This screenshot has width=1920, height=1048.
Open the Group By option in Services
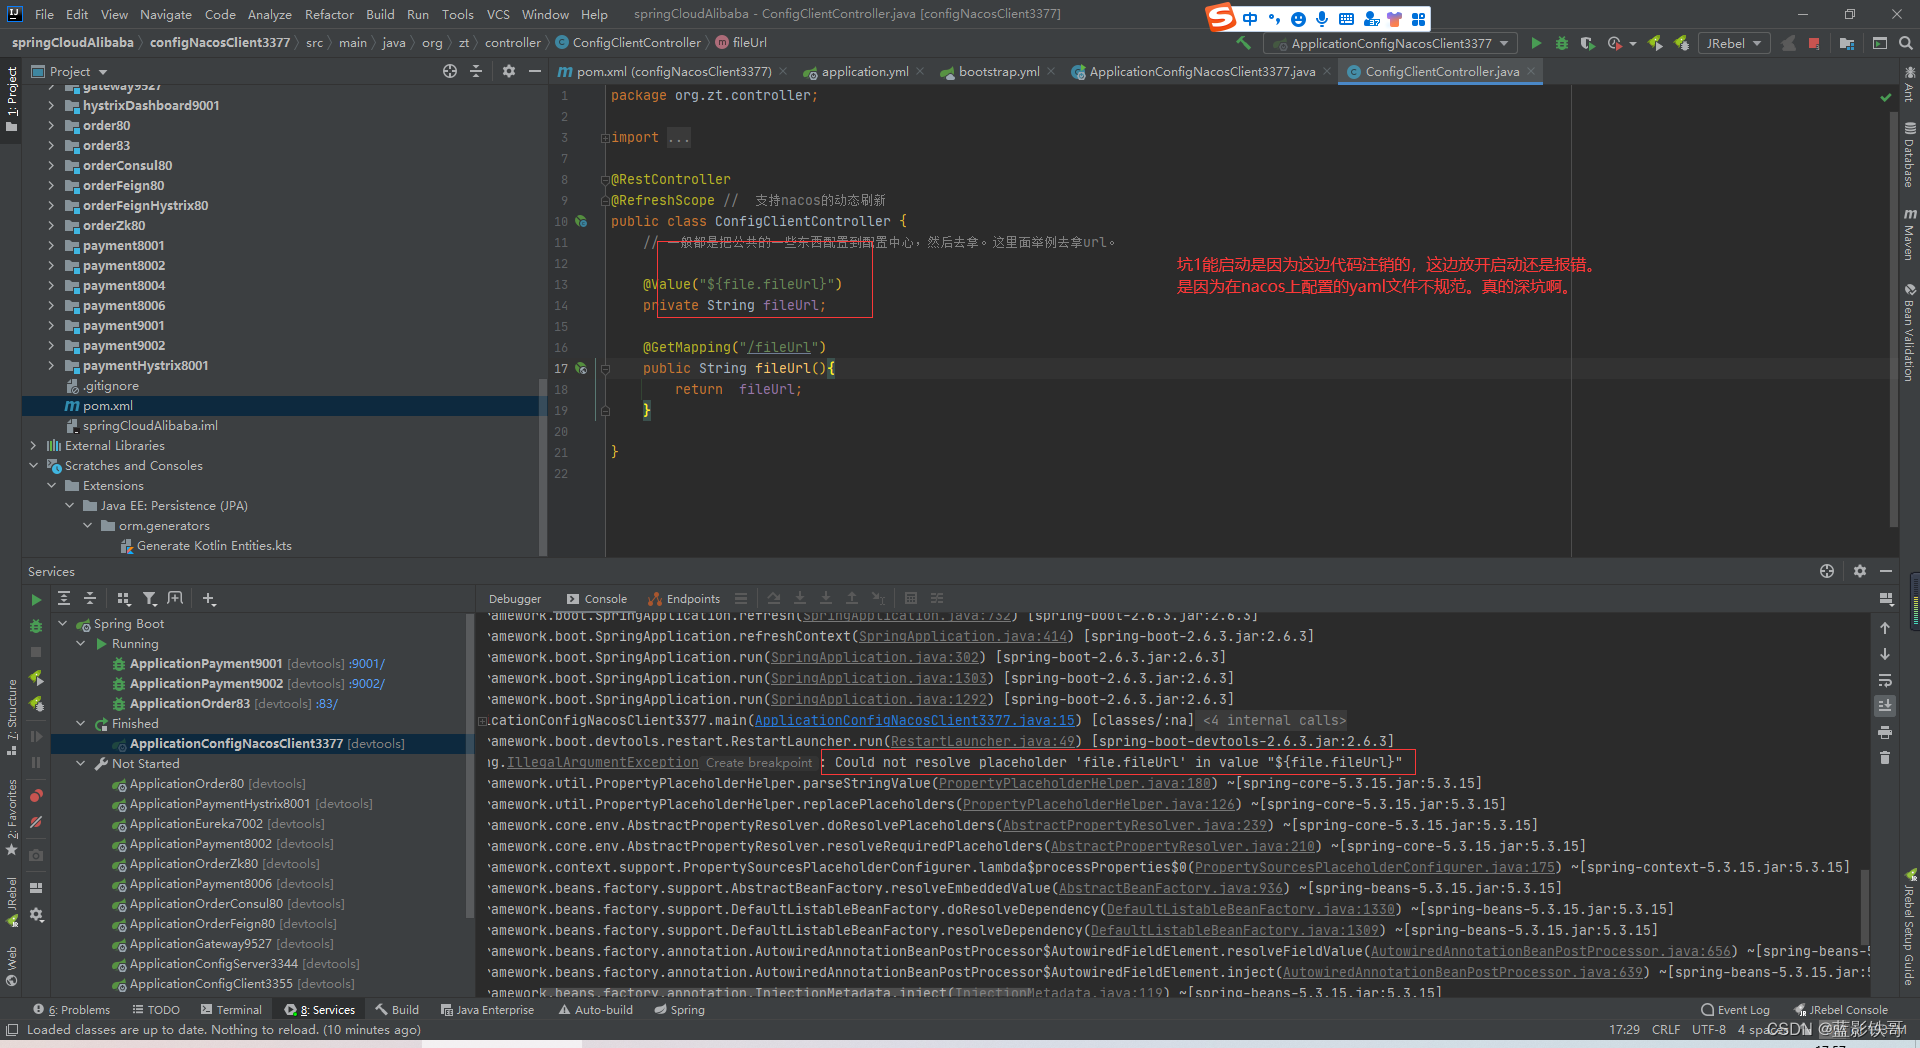coord(124,598)
